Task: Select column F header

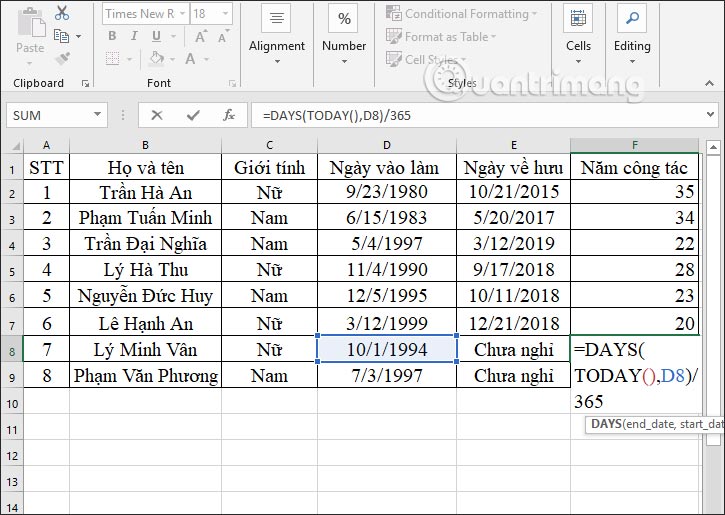Action: coord(635,146)
